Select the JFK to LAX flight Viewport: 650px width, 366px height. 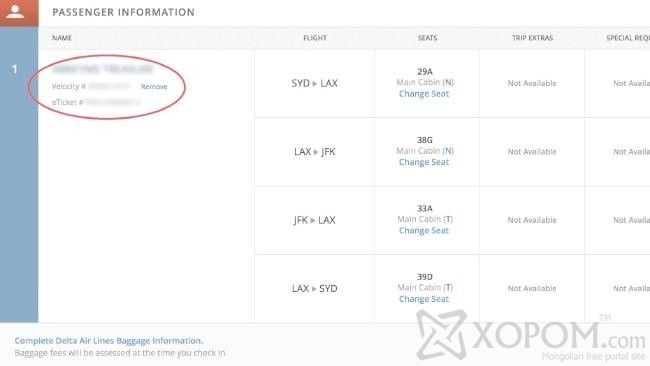click(x=314, y=220)
